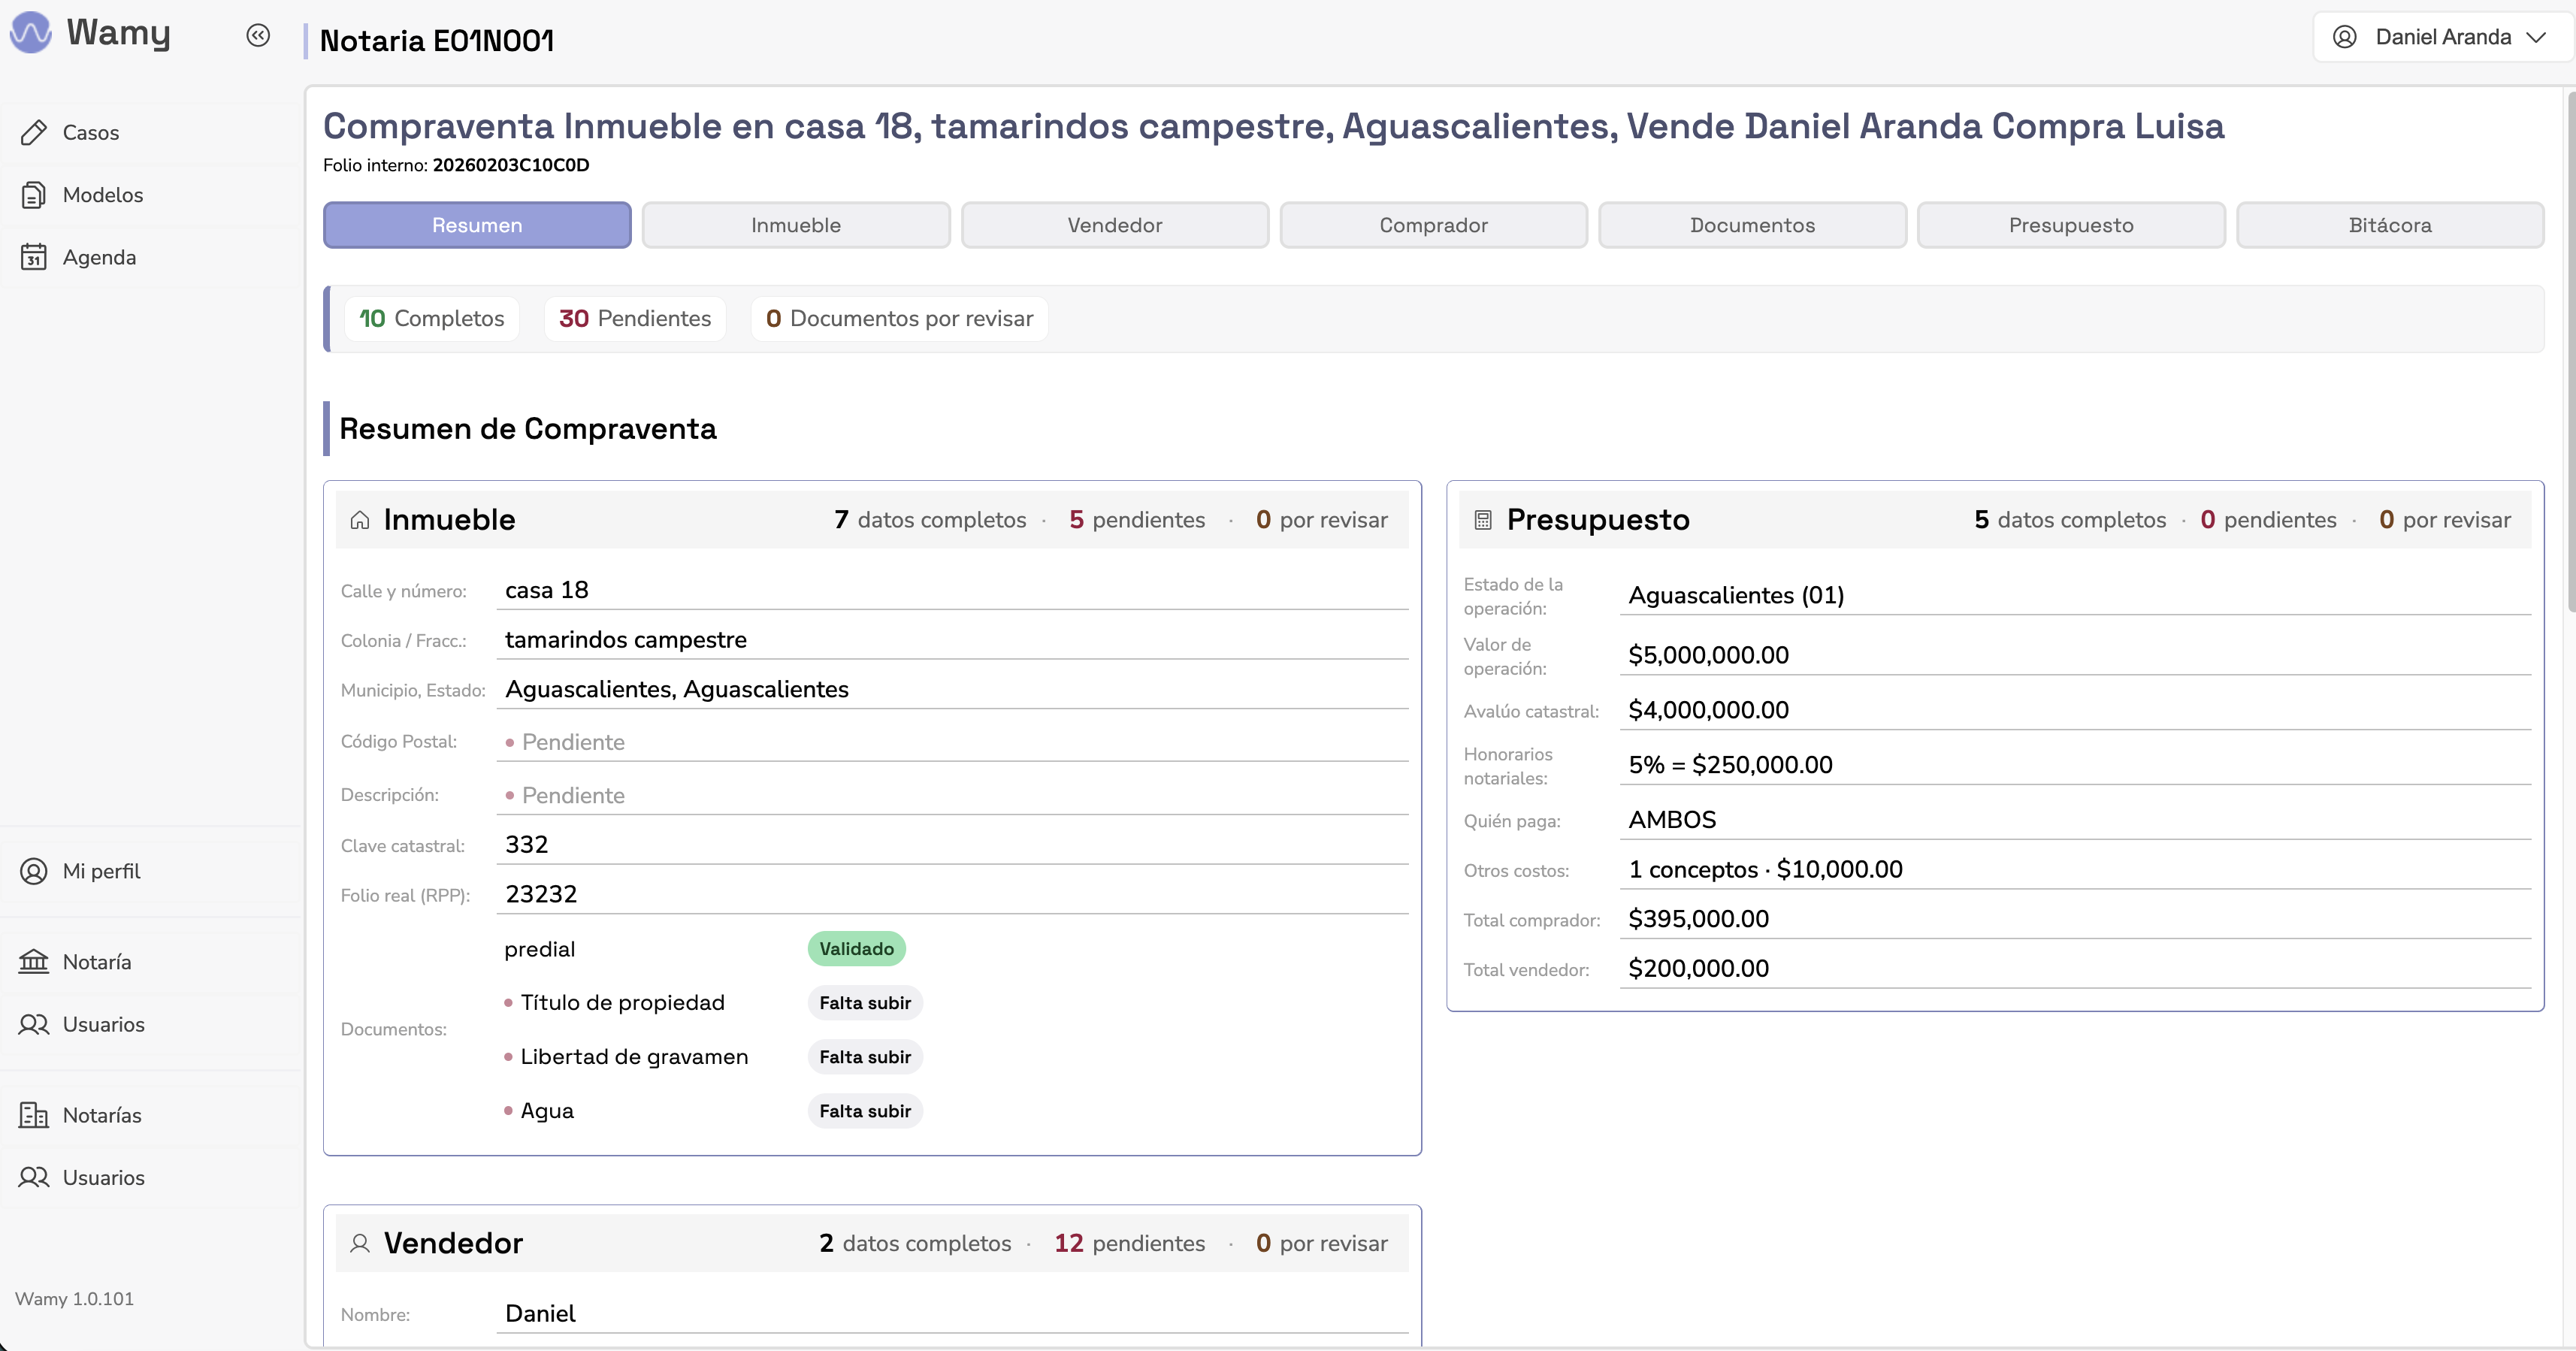Open the Agenda calendar section
The width and height of the screenshot is (2576, 1351).
99,257
